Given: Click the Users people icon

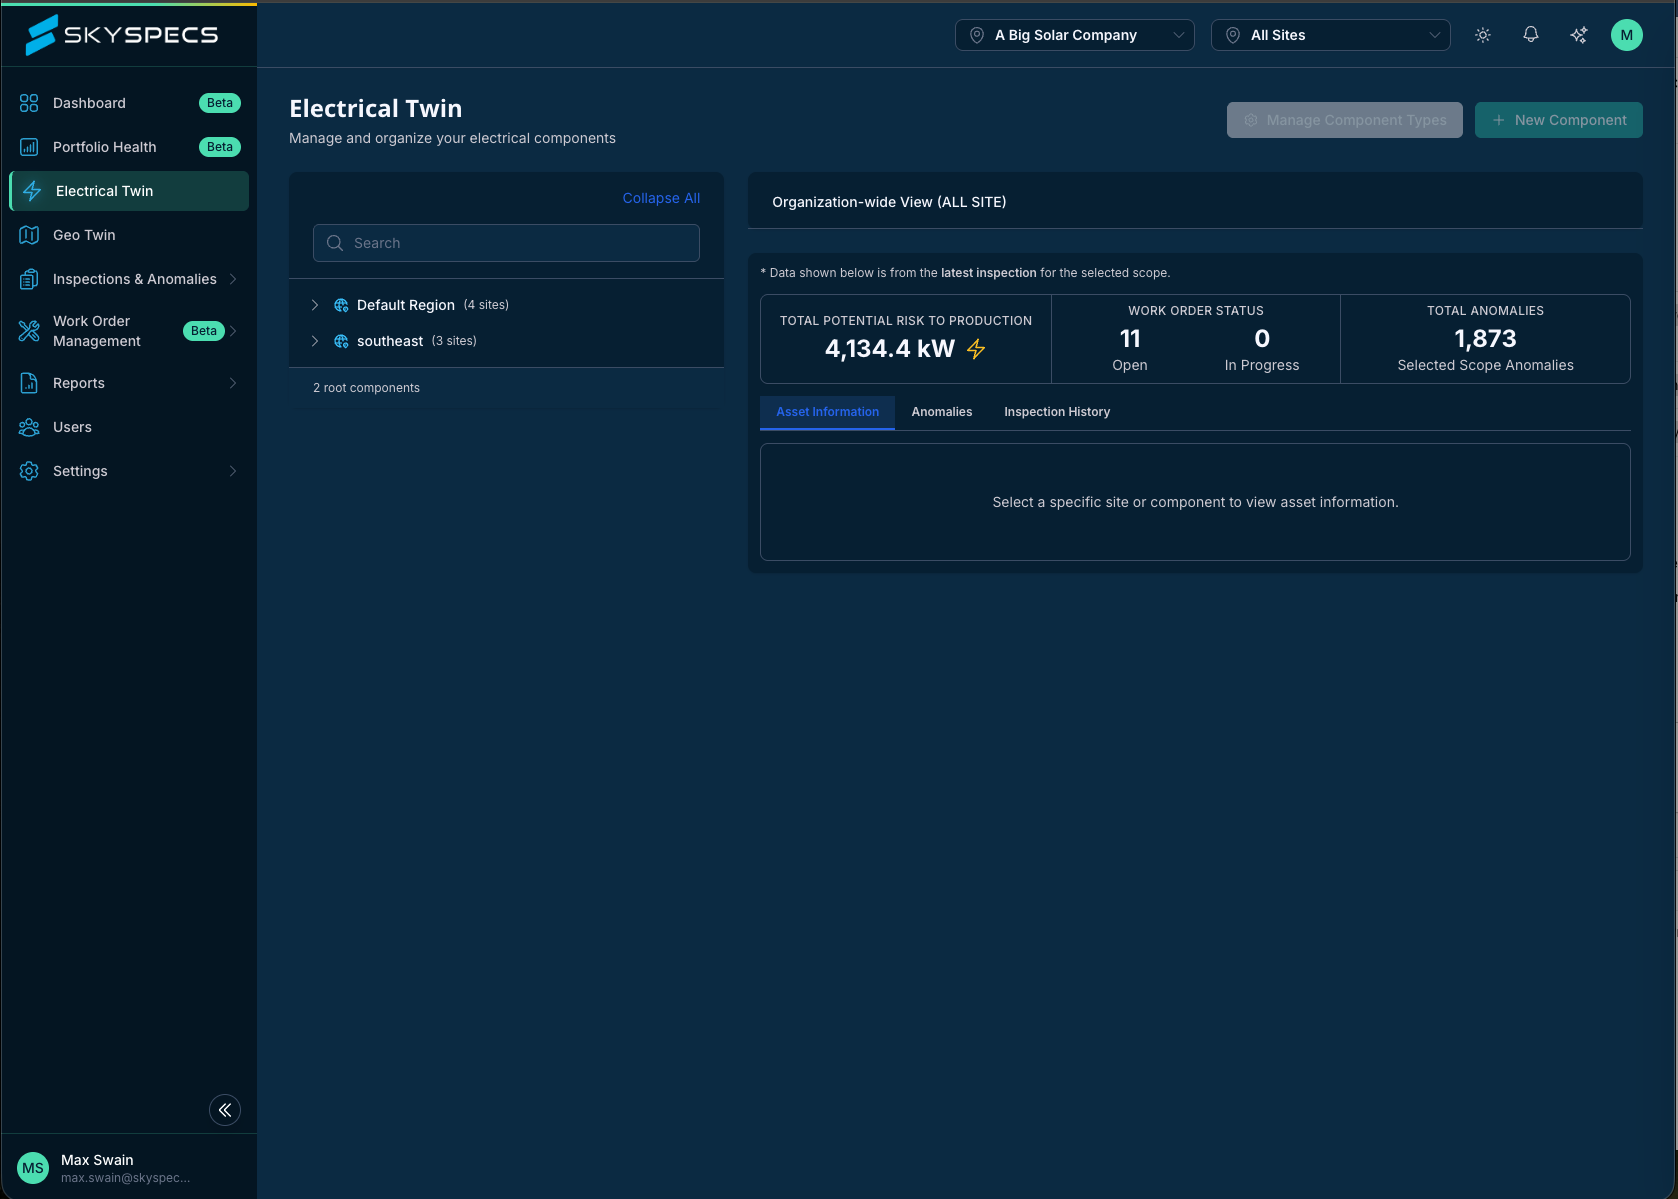Looking at the screenshot, I should pyautogui.click(x=29, y=427).
